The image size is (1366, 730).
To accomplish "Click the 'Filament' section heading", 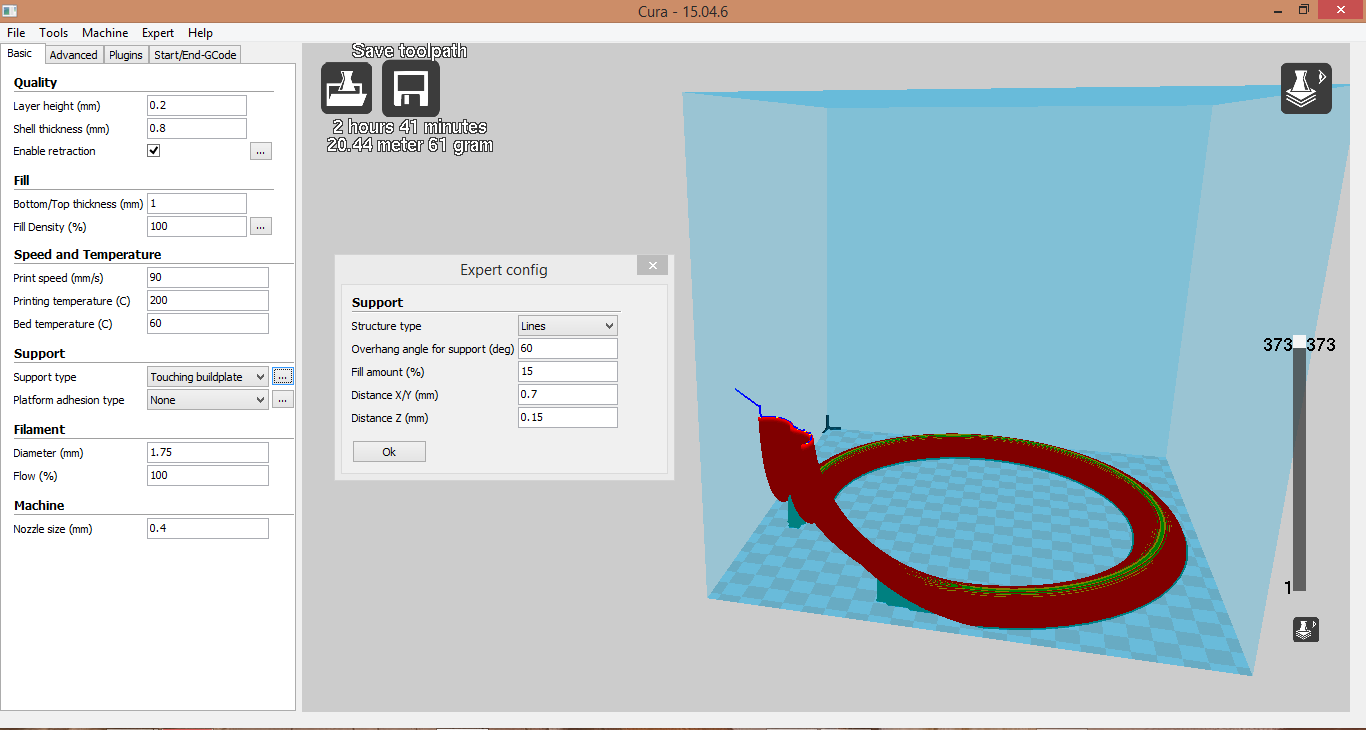I will 39,430.
